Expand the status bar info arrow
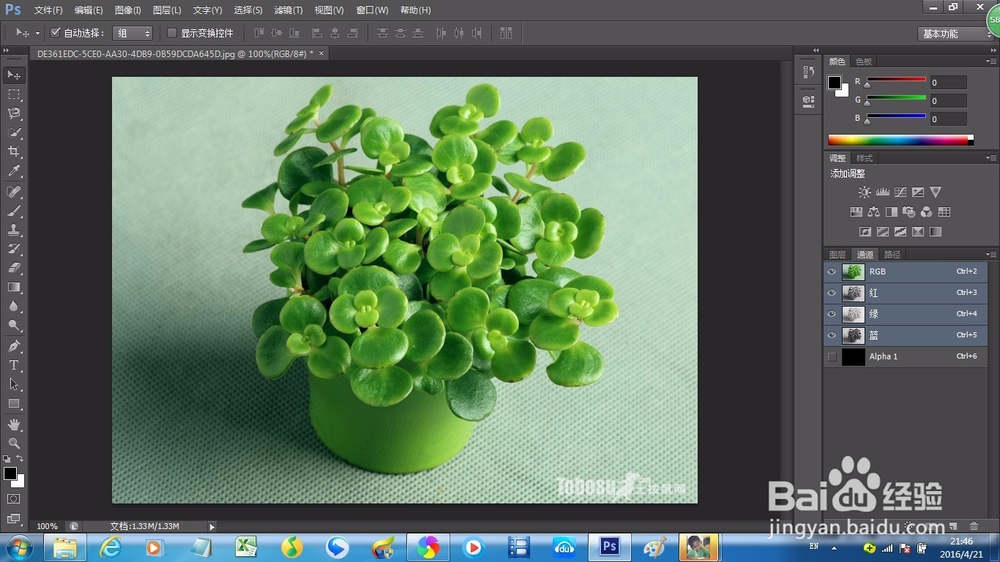This screenshot has height=562, width=1000. [212, 526]
